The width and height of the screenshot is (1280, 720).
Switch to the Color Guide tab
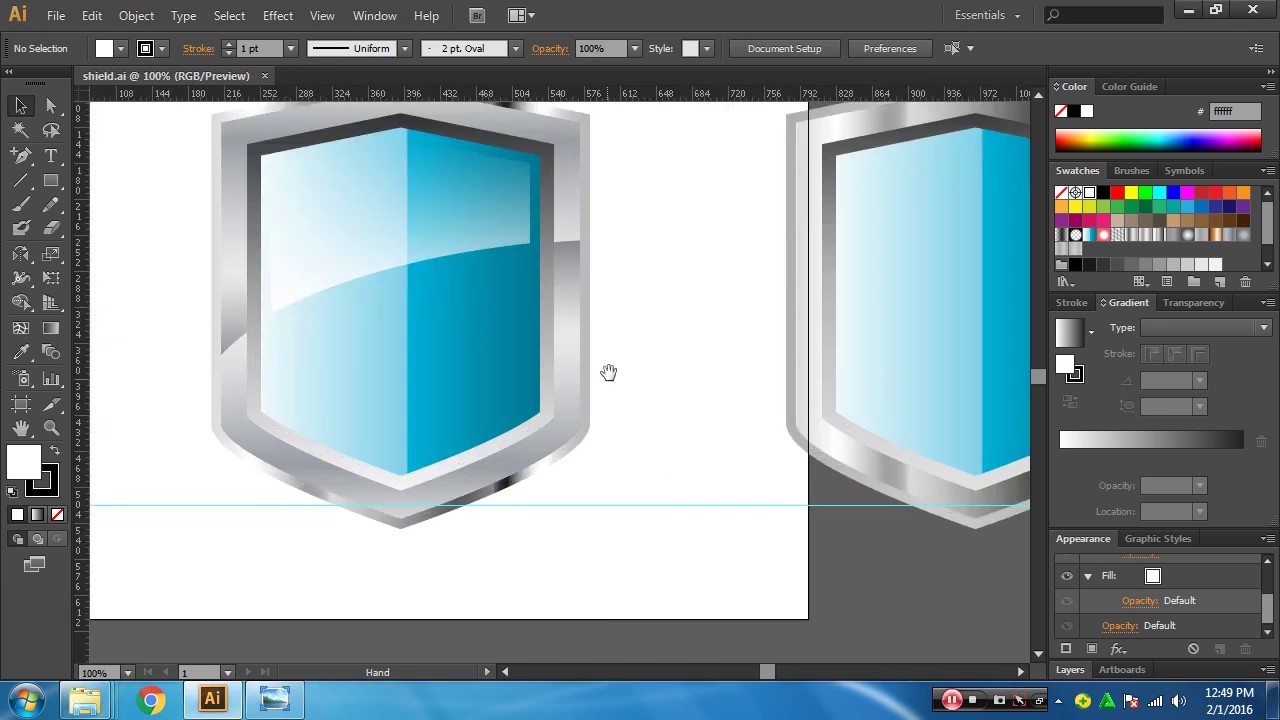click(x=1129, y=86)
